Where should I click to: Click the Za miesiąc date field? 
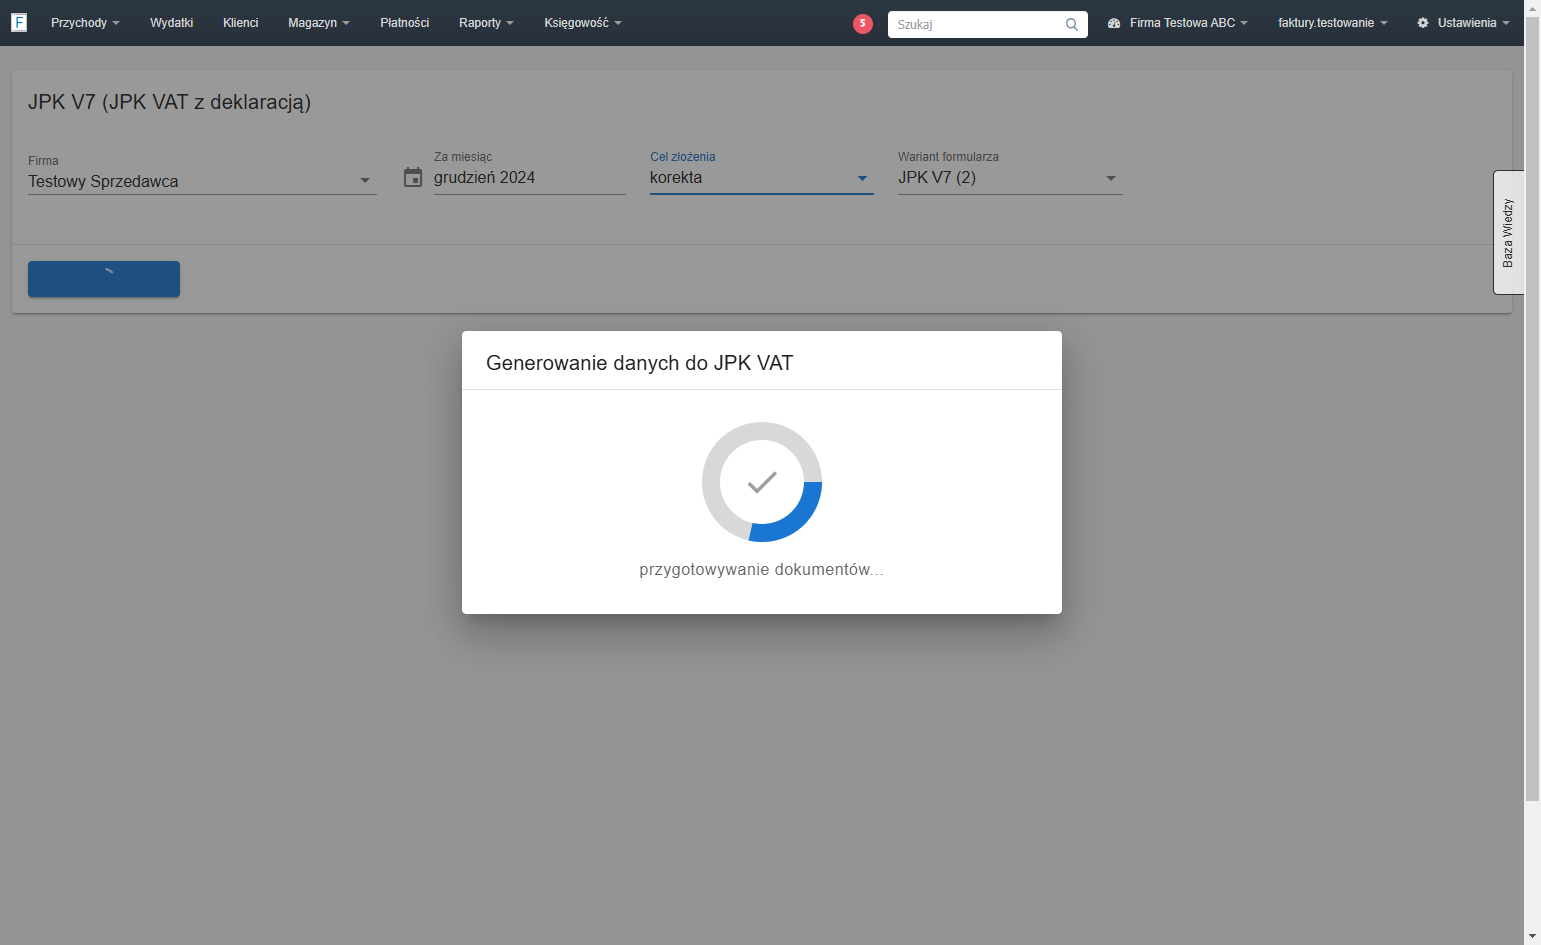(x=530, y=178)
